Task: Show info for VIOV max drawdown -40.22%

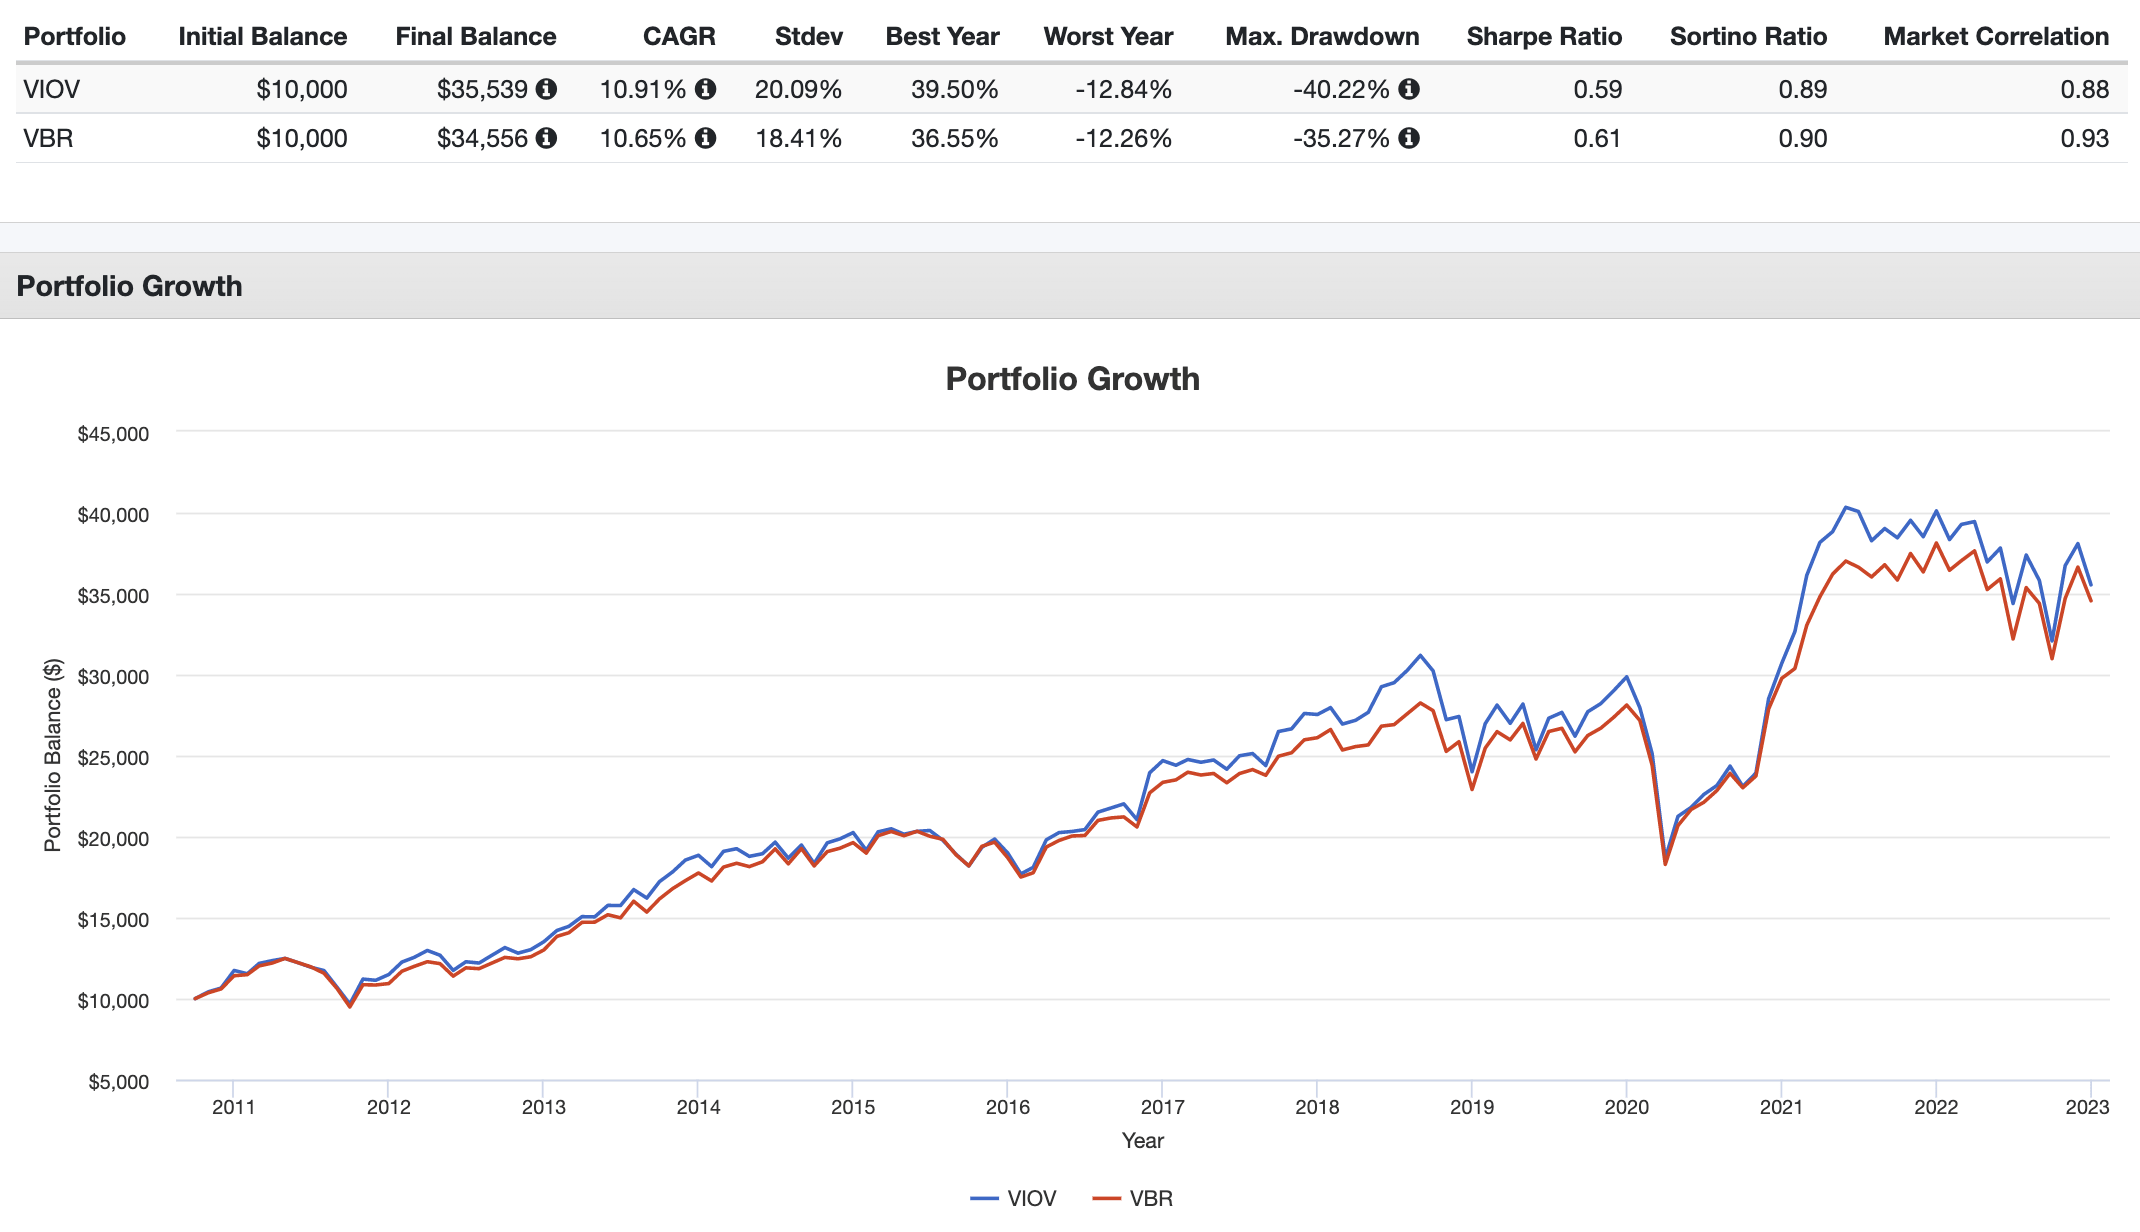Action: (1409, 89)
